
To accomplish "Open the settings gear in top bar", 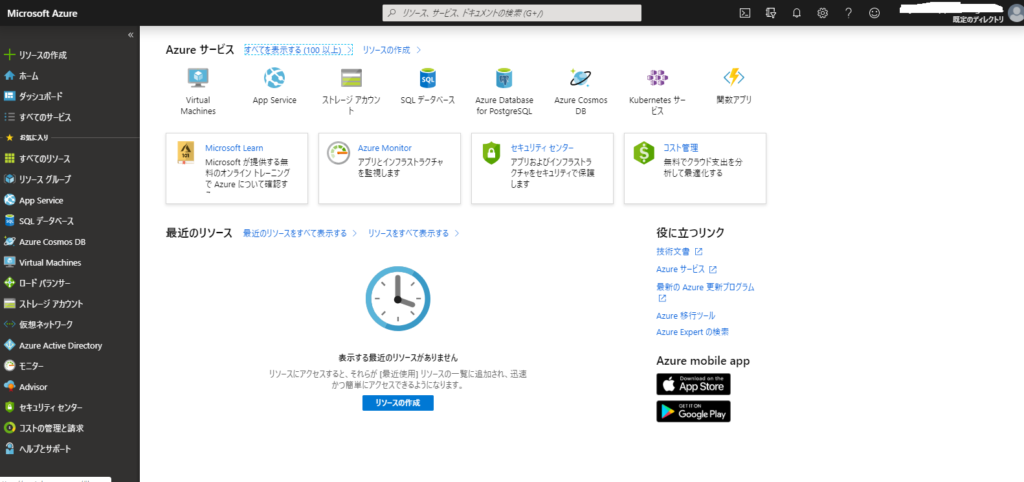I will coord(823,13).
